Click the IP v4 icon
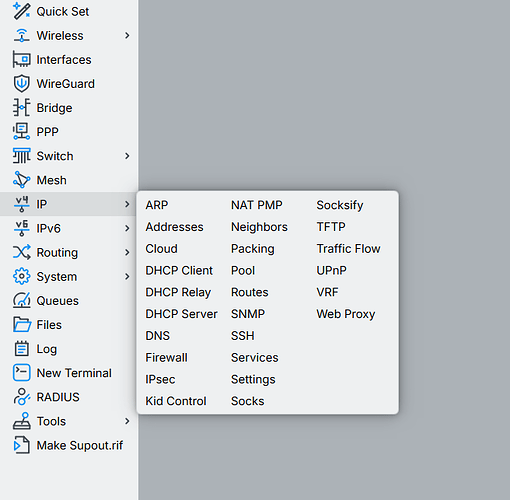Image resolution: width=510 pixels, height=500 pixels. pos(21,204)
